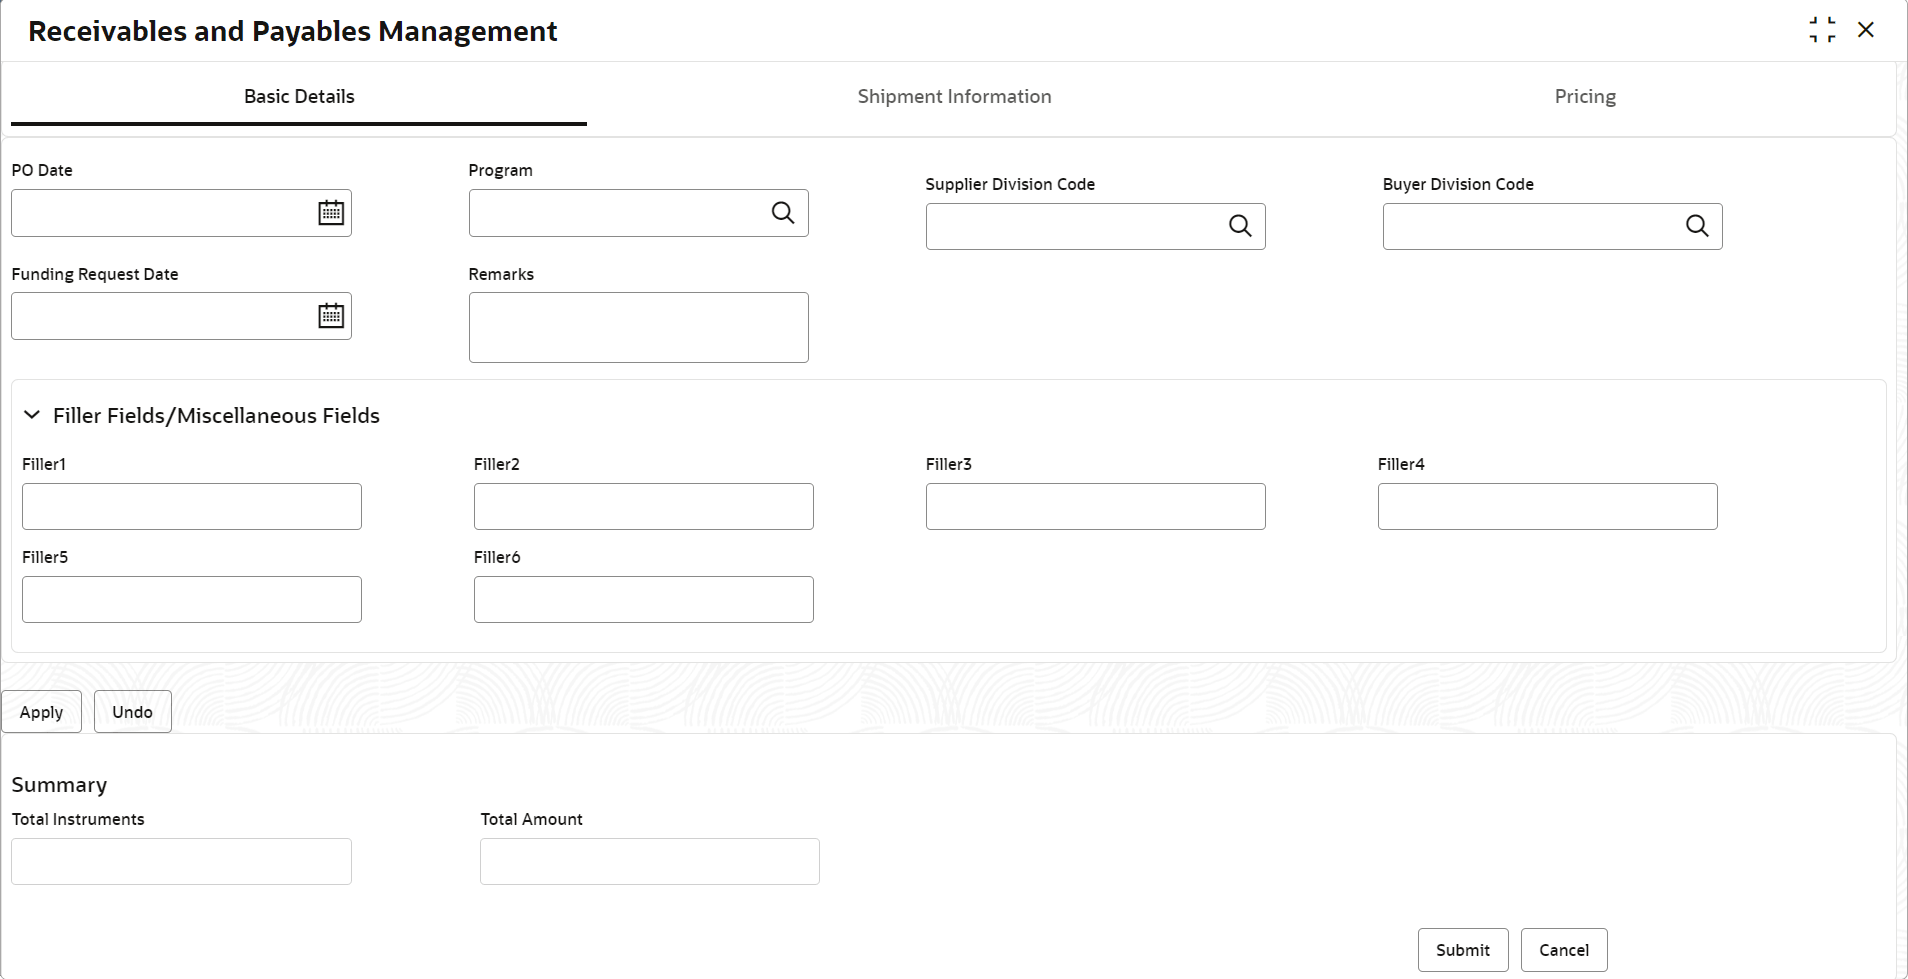
Task: Collapse the dialog using the minimize-view icon
Action: point(1822,30)
